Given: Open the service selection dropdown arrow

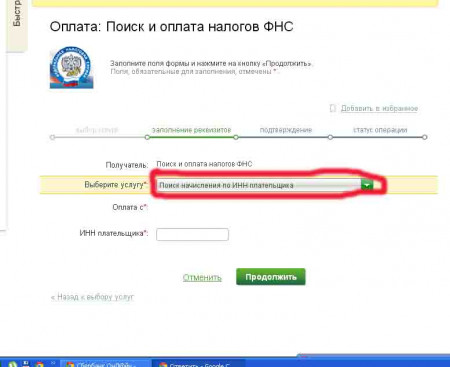Looking at the screenshot, I should pos(367,185).
